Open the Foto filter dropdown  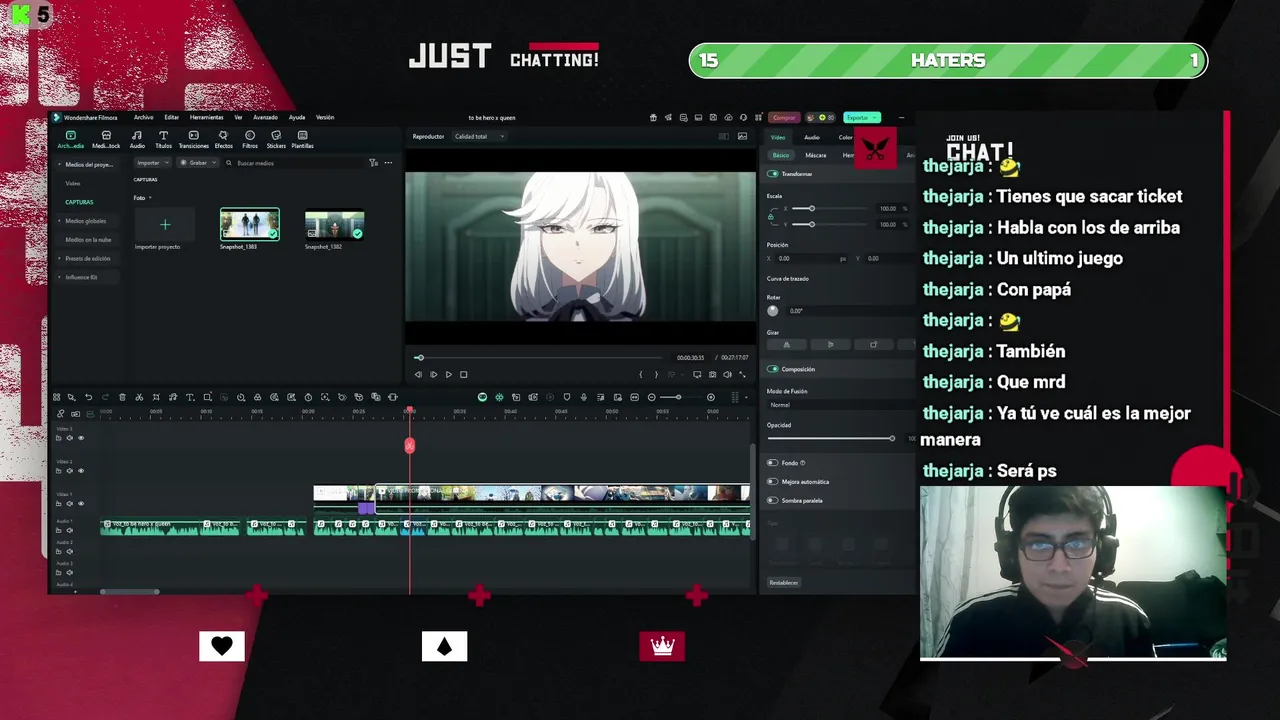pyautogui.click(x=143, y=197)
